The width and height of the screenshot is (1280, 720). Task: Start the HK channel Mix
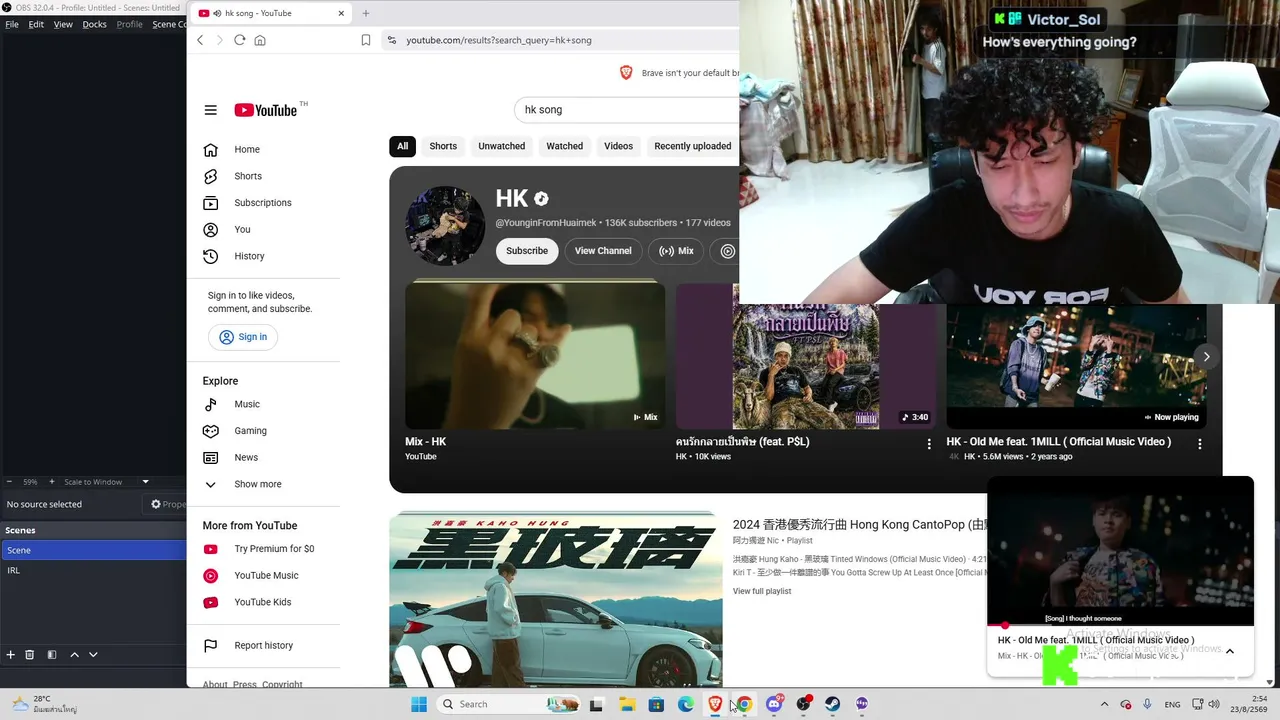pos(676,251)
